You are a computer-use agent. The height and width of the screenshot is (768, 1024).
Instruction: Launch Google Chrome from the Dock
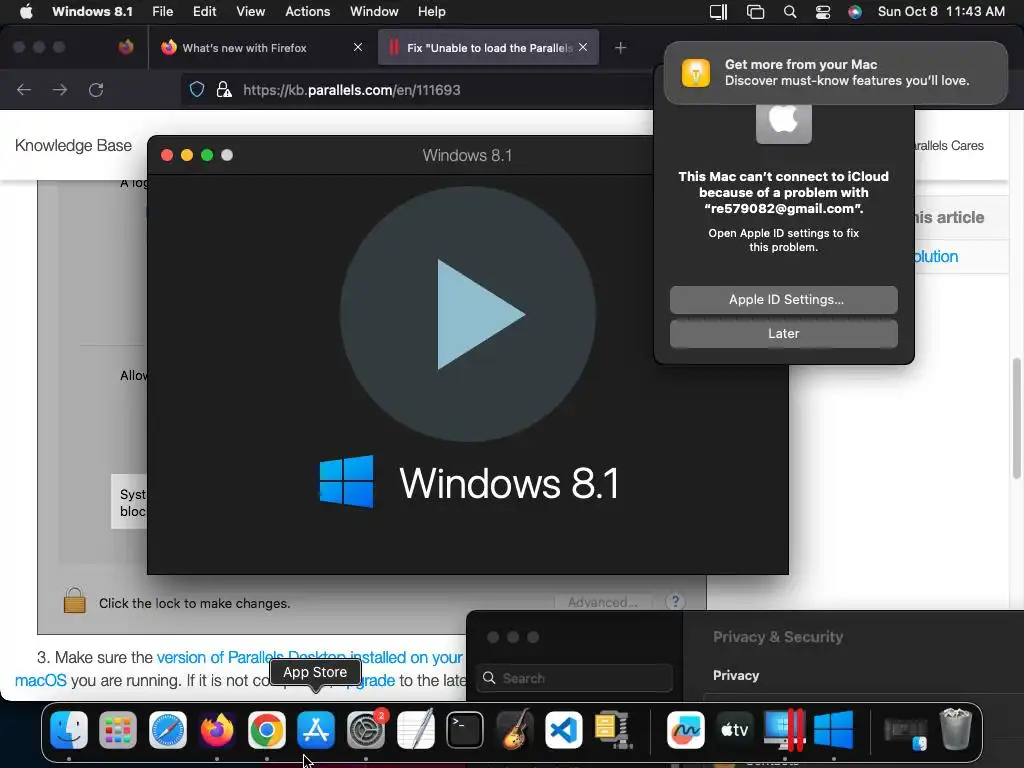click(x=266, y=729)
